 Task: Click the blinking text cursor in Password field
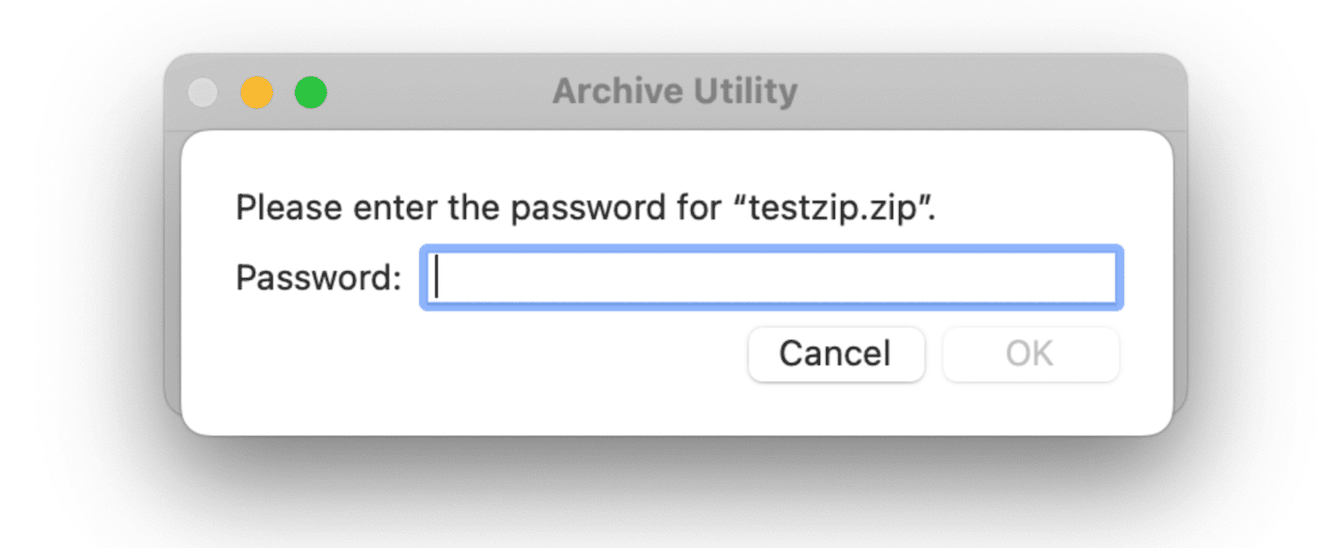438,277
